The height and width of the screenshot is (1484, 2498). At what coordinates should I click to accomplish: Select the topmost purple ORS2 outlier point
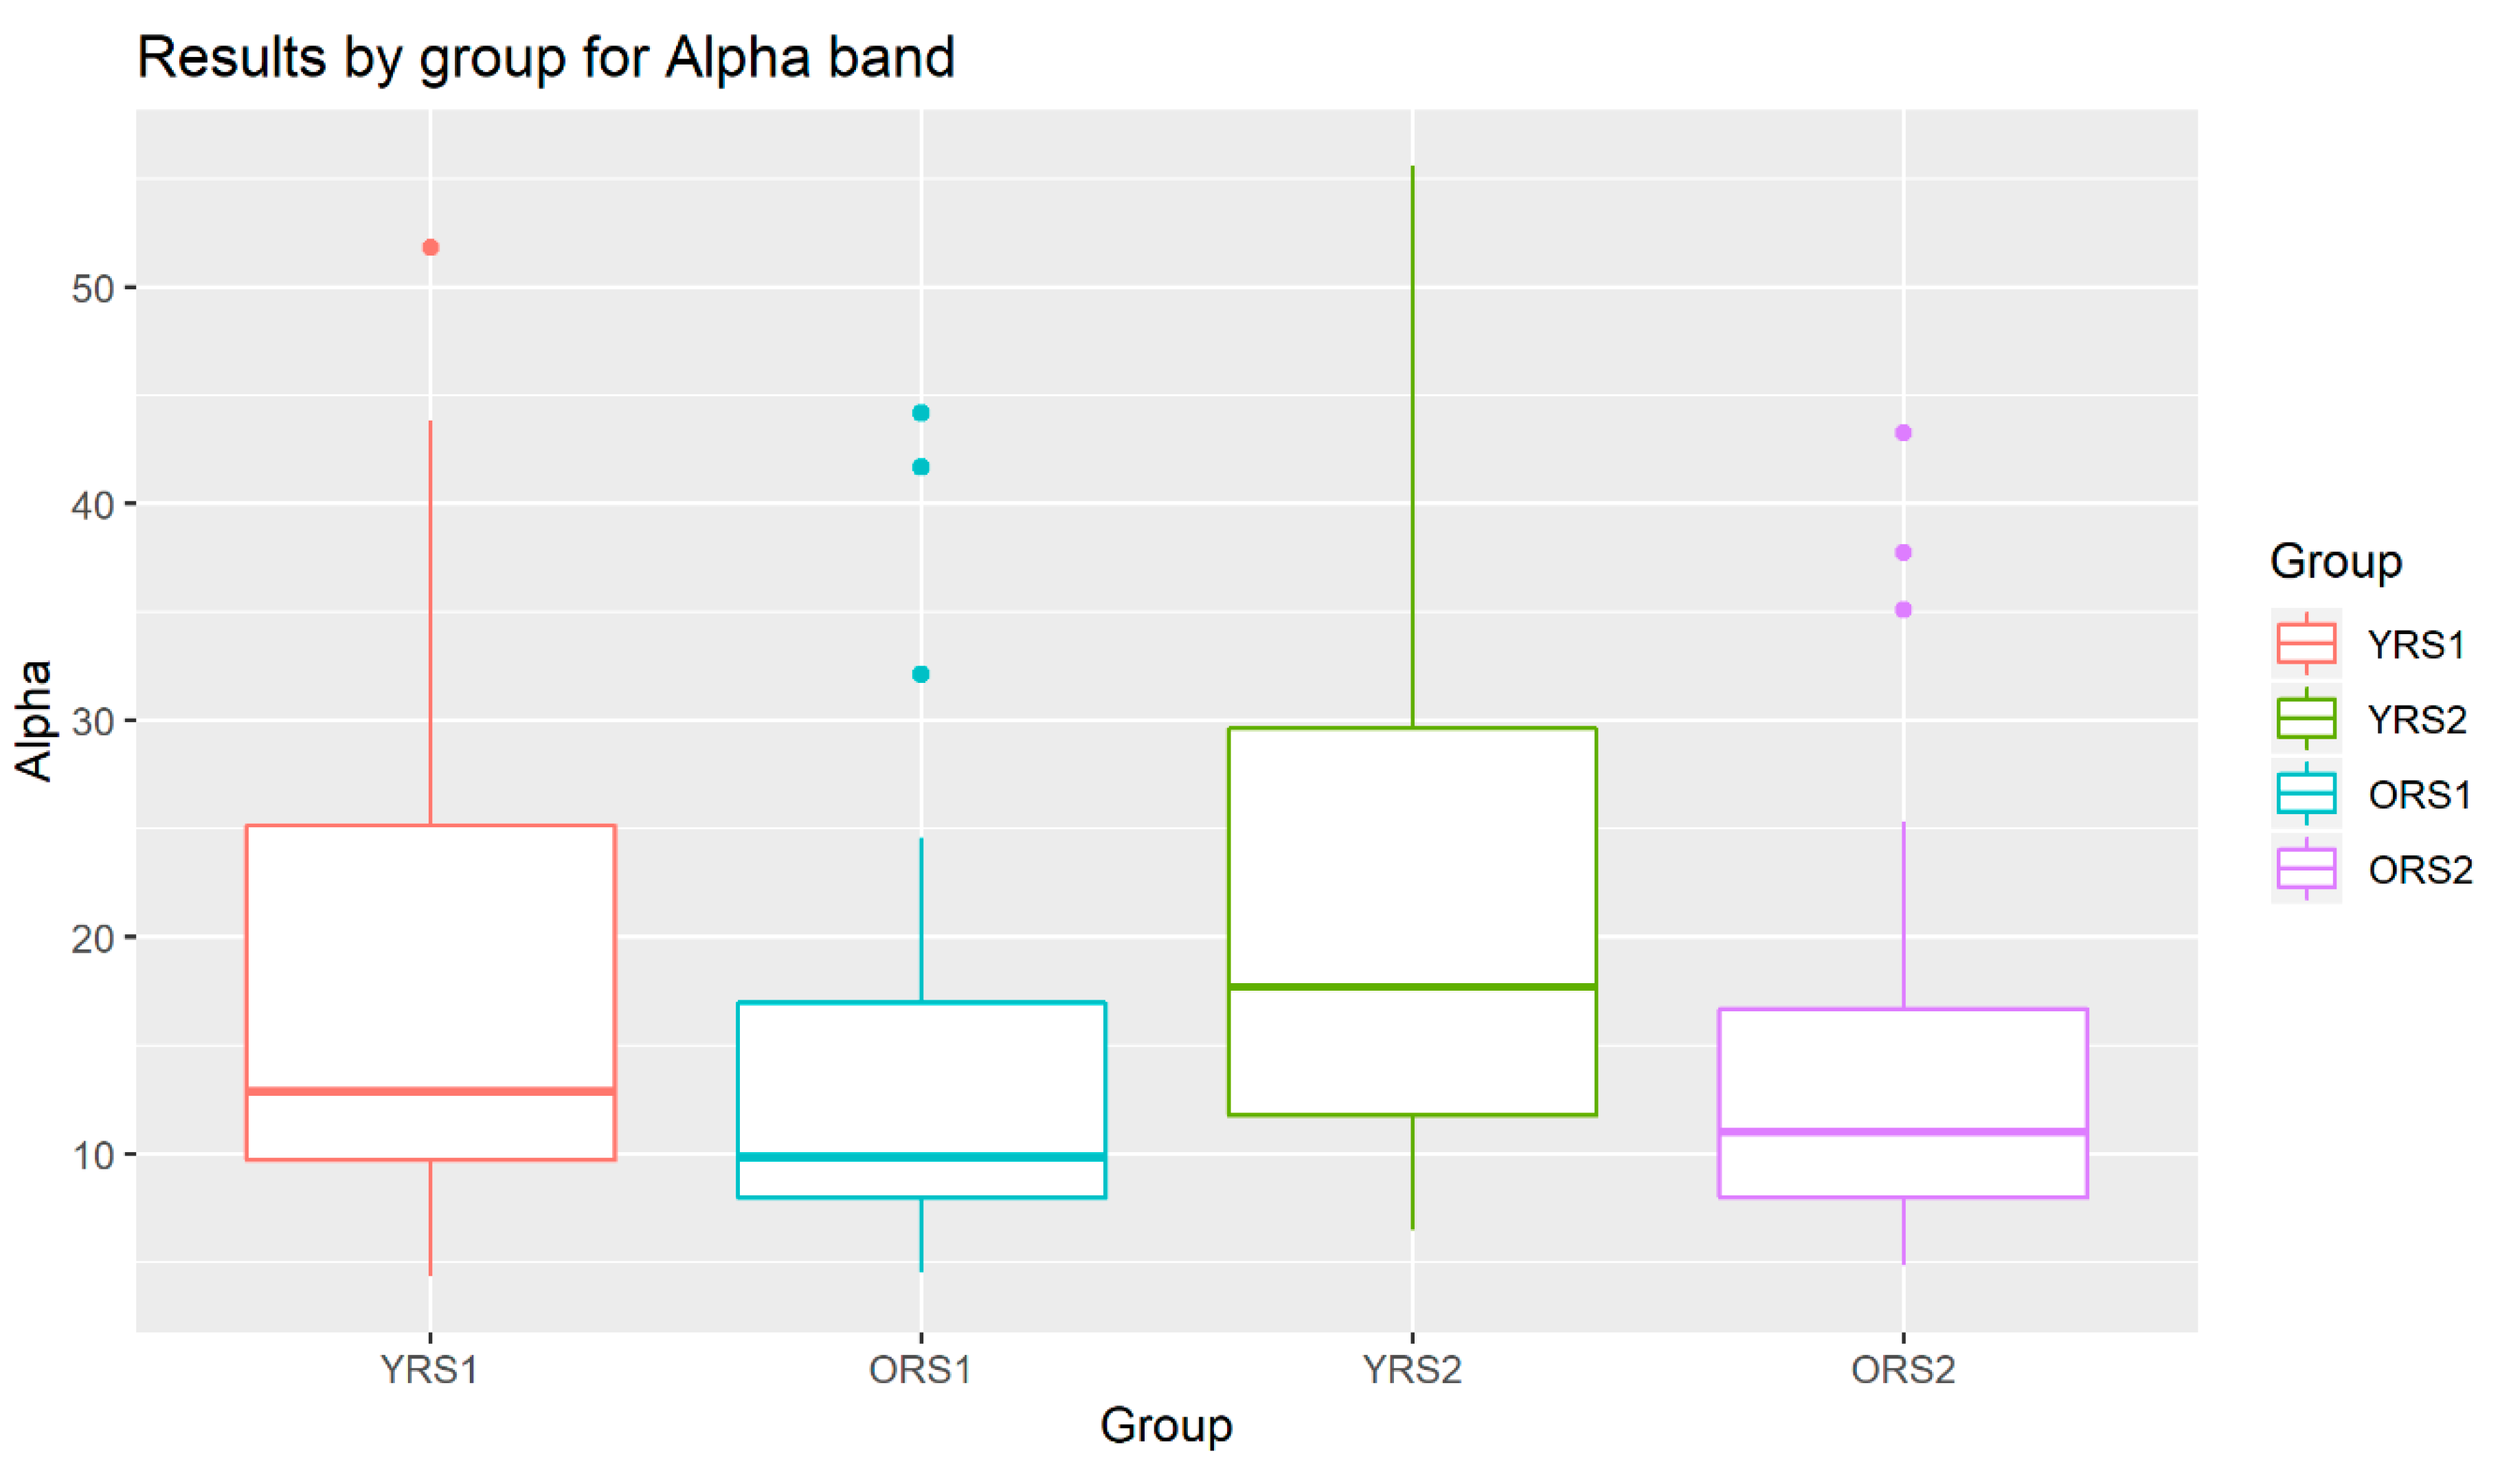click(x=1903, y=433)
